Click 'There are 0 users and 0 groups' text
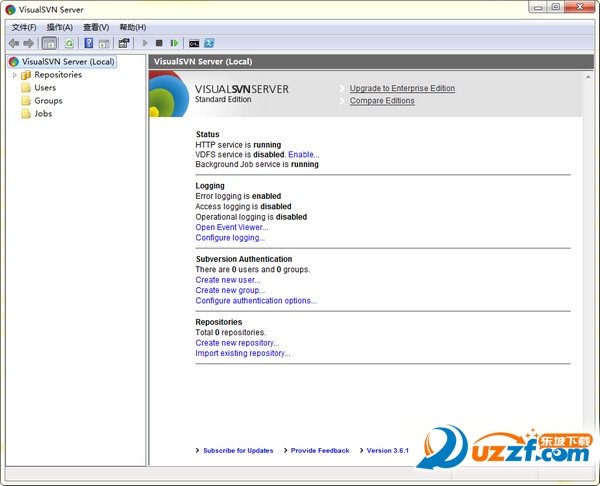This screenshot has width=600, height=486. pyautogui.click(x=253, y=269)
